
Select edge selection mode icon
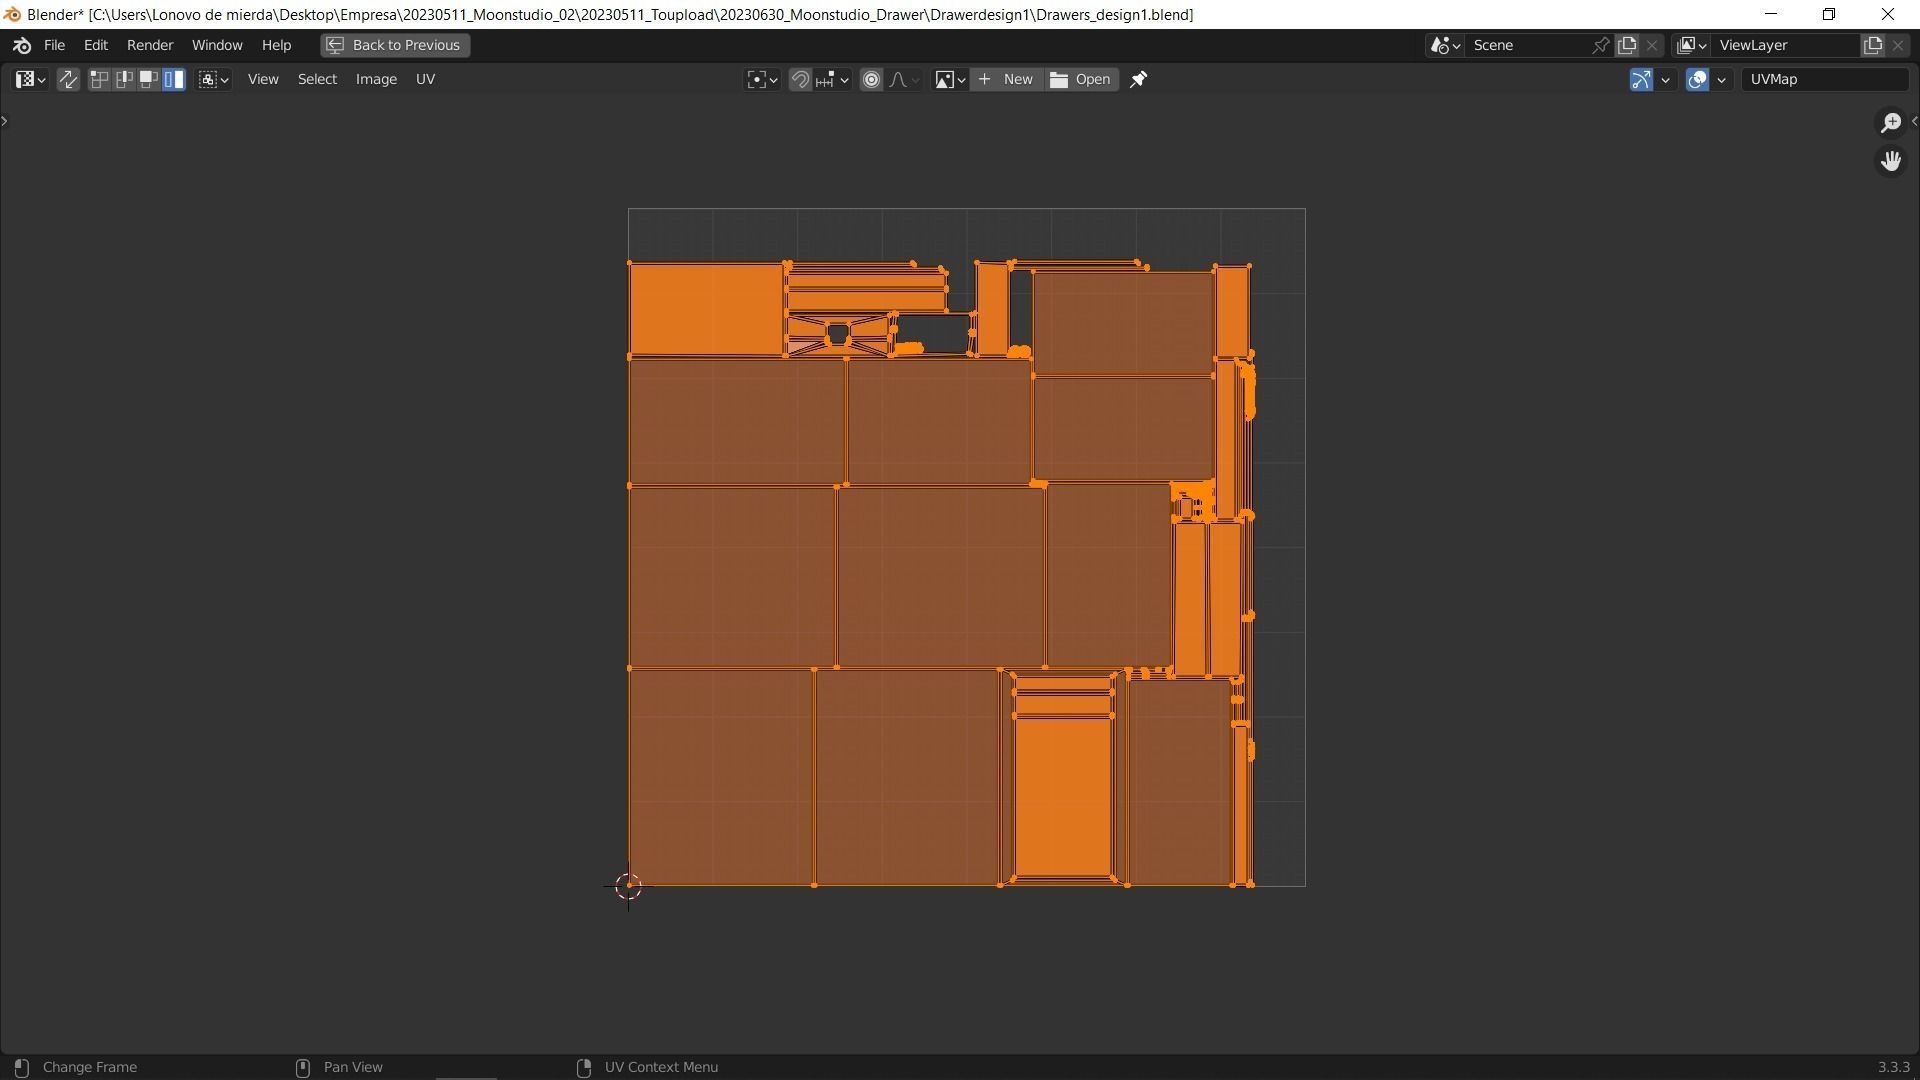pyautogui.click(x=124, y=79)
